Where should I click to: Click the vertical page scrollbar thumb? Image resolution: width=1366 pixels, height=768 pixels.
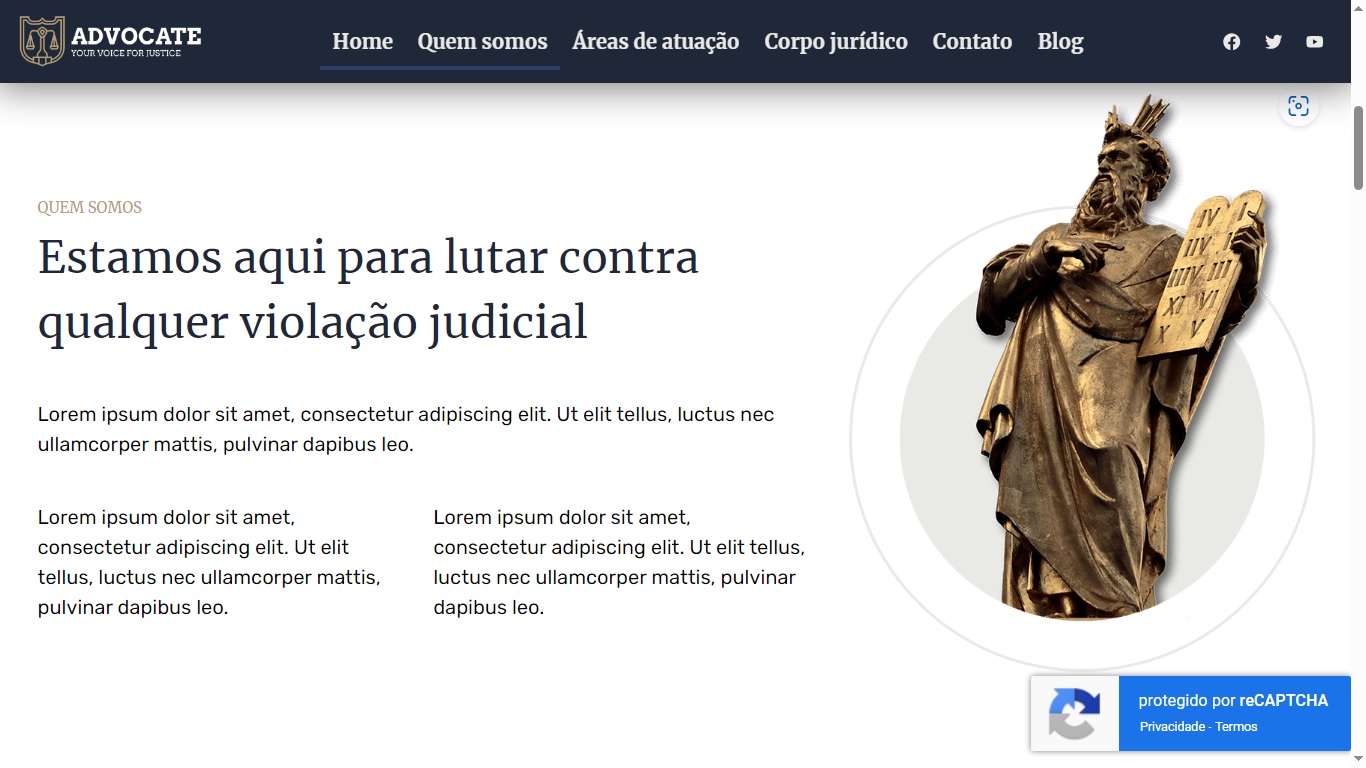click(x=1358, y=146)
